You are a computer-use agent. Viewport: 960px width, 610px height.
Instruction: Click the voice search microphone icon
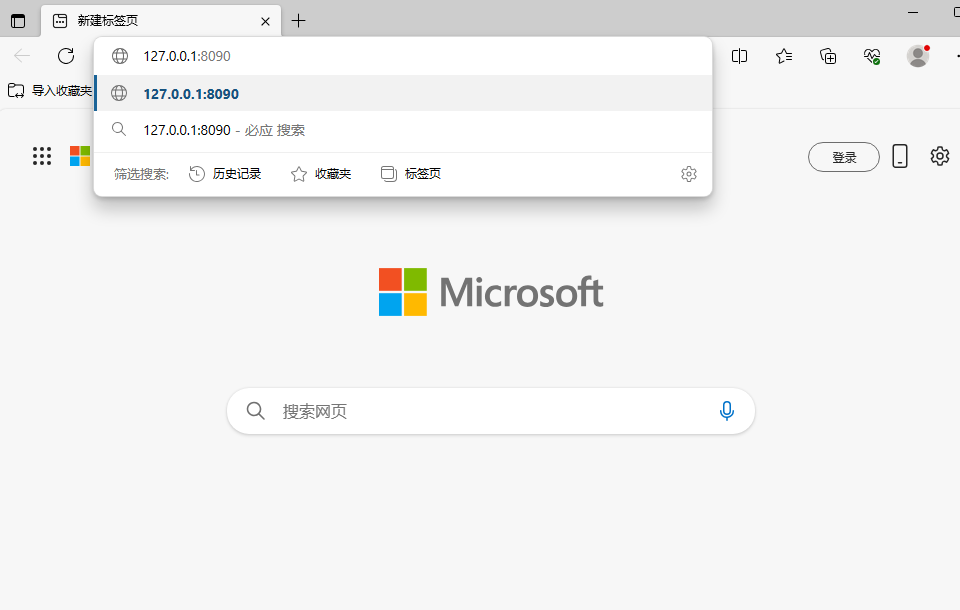726,410
